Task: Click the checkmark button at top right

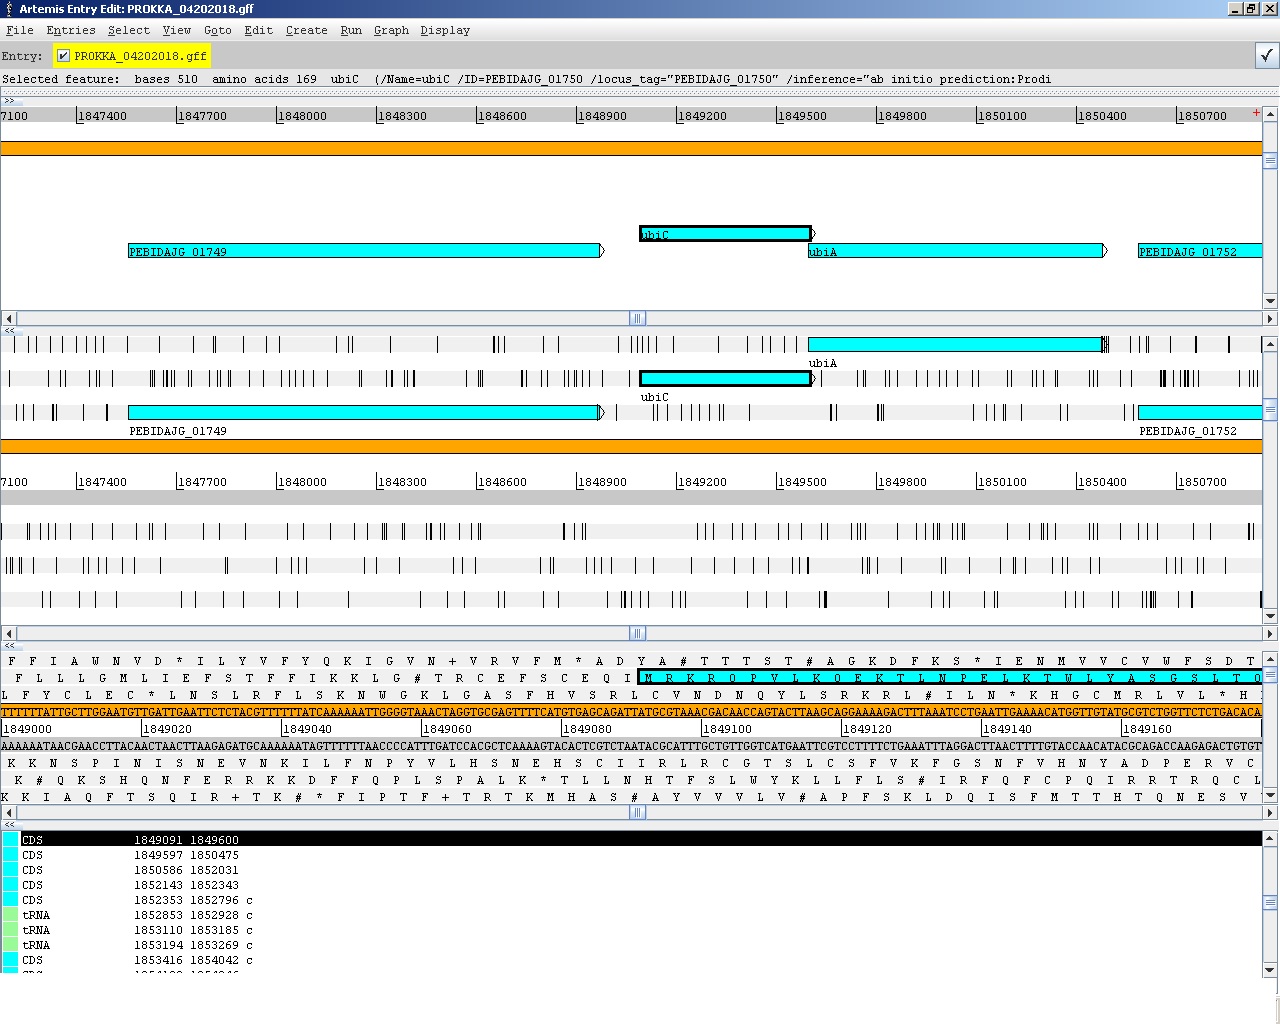Action: [x=1268, y=55]
